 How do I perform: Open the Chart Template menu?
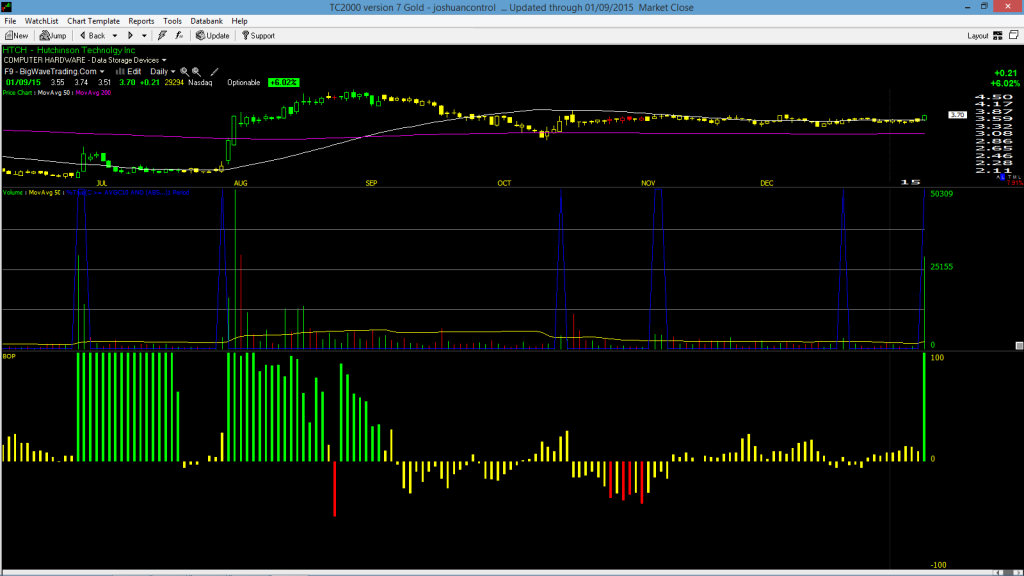93,21
